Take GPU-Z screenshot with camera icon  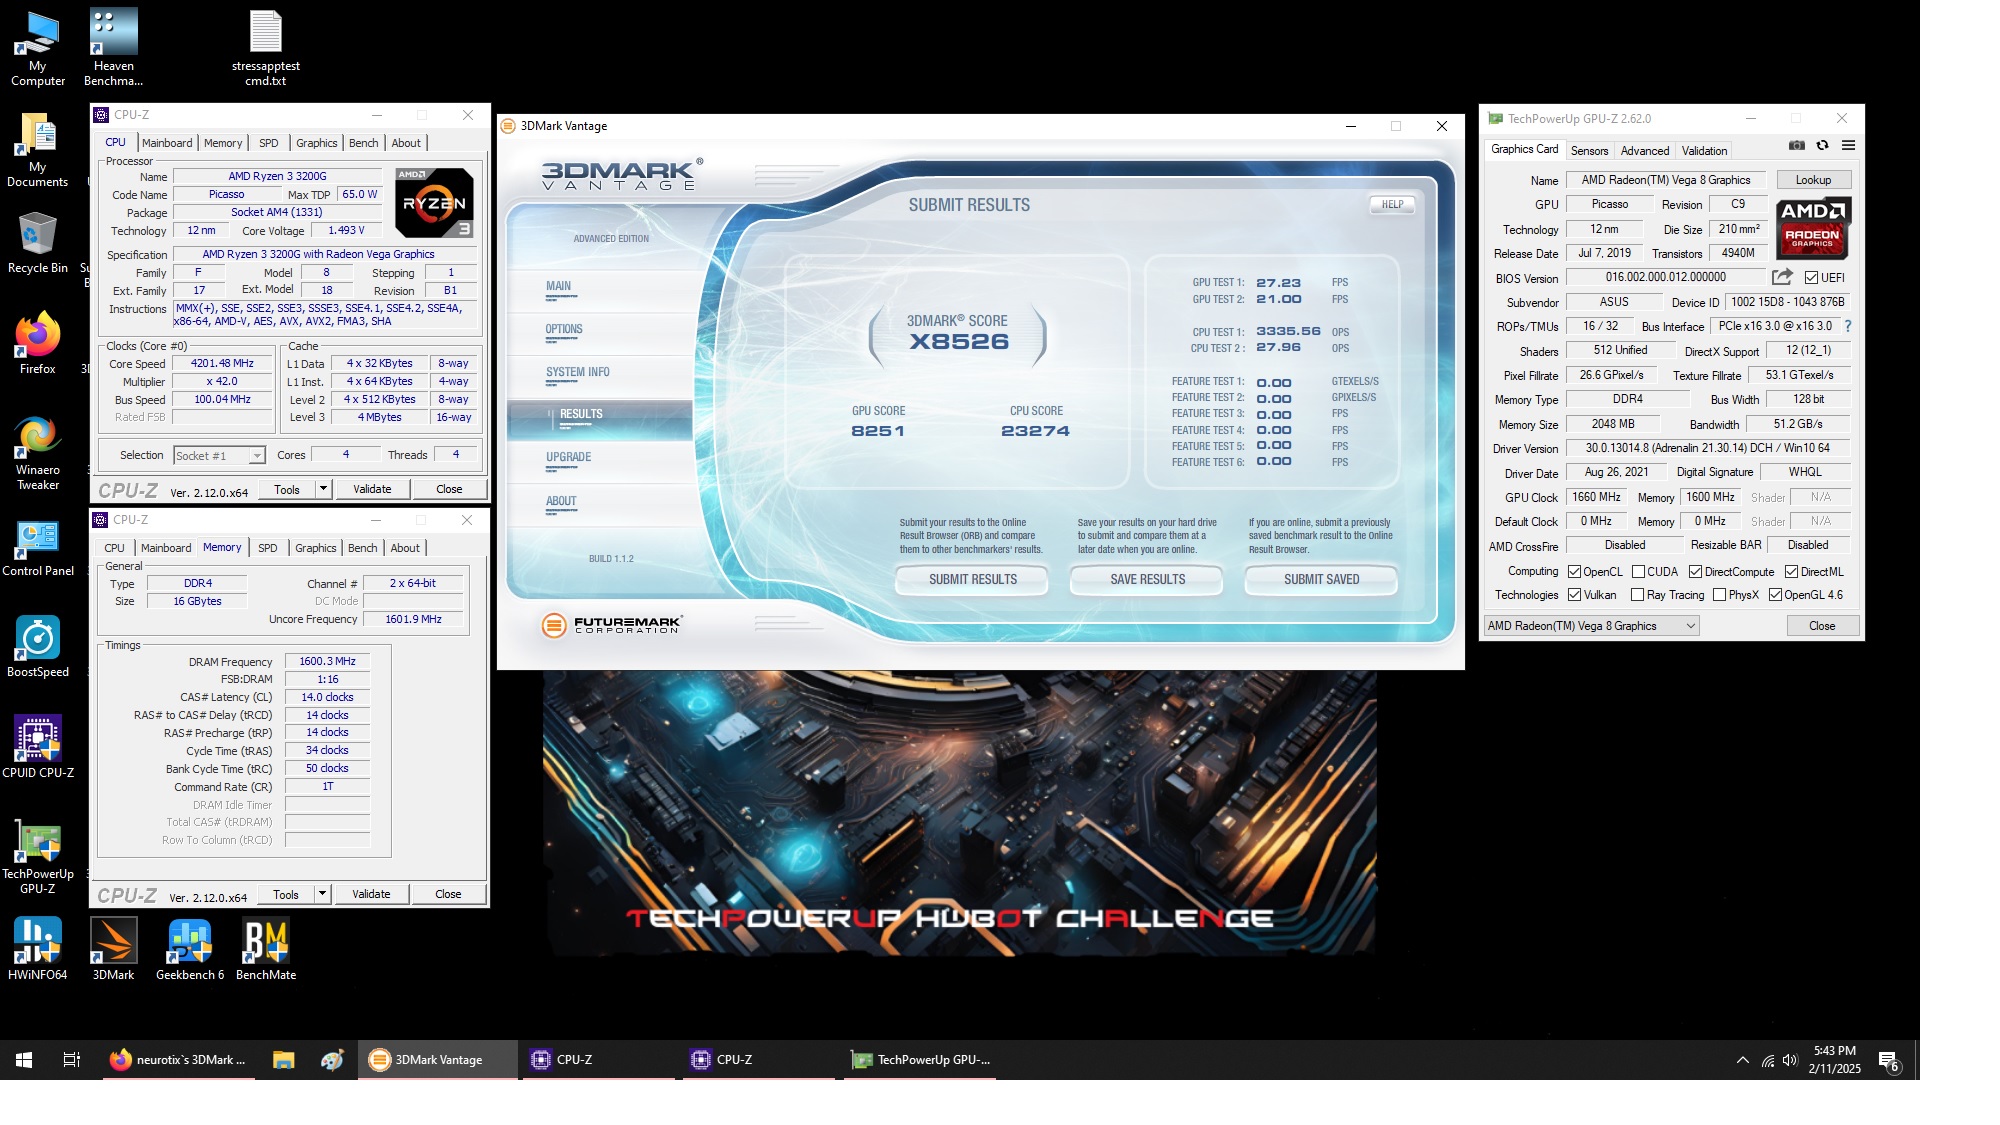[x=1797, y=146]
